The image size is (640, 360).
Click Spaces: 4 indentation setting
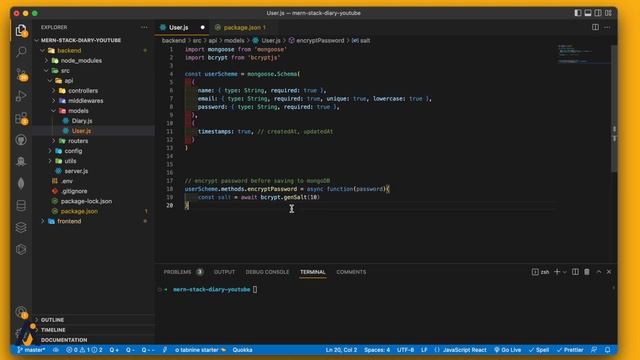tap(377, 350)
